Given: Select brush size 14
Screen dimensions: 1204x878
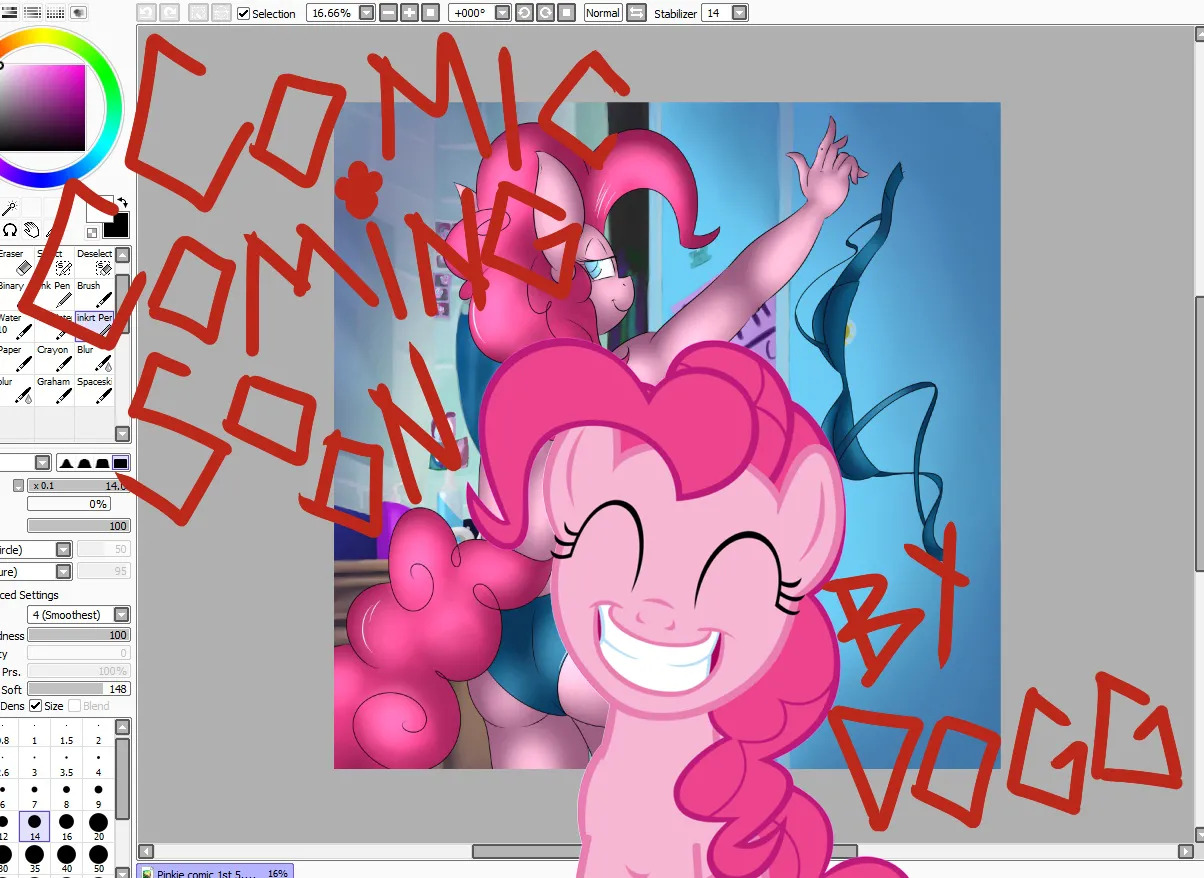Looking at the screenshot, I should [x=34, y=824].
